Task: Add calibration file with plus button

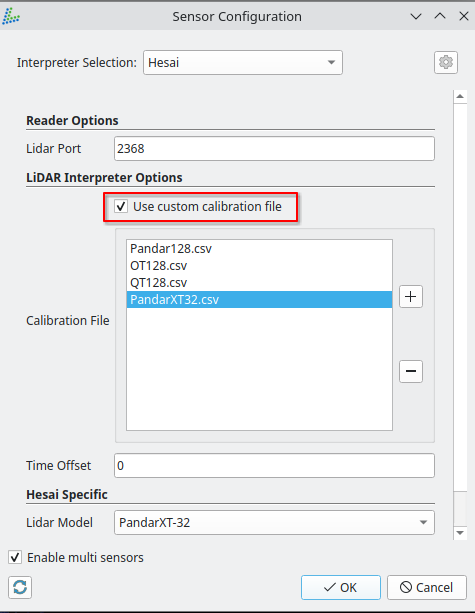Action: click(410, 297)
